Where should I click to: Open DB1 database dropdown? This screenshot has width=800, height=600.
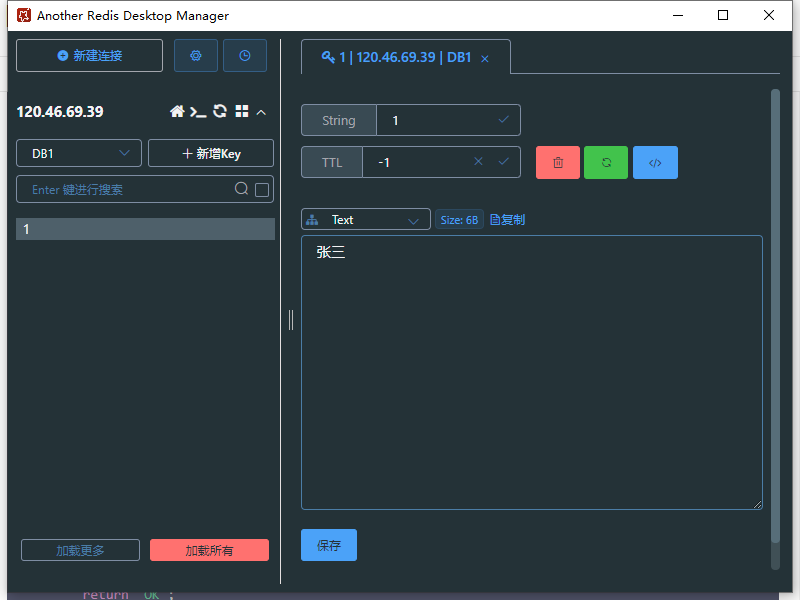pos(79,153)
